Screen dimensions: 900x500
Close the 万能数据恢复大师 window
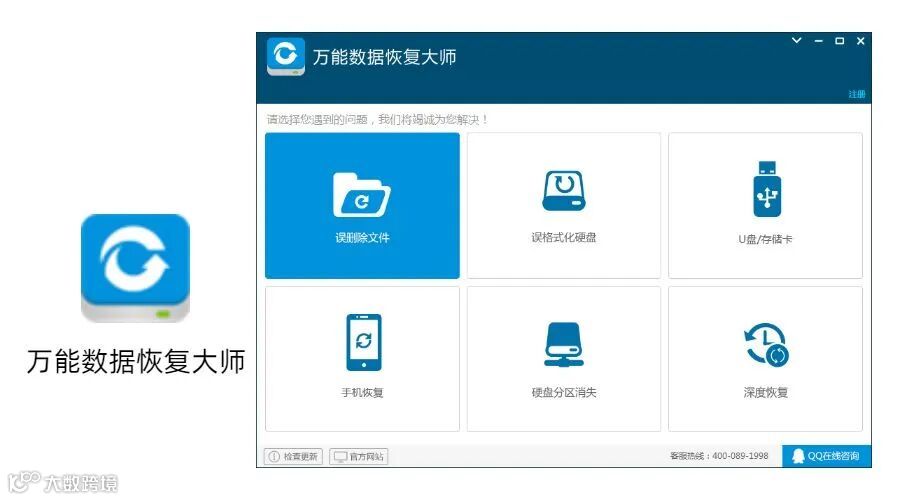[x=860, y=41]
